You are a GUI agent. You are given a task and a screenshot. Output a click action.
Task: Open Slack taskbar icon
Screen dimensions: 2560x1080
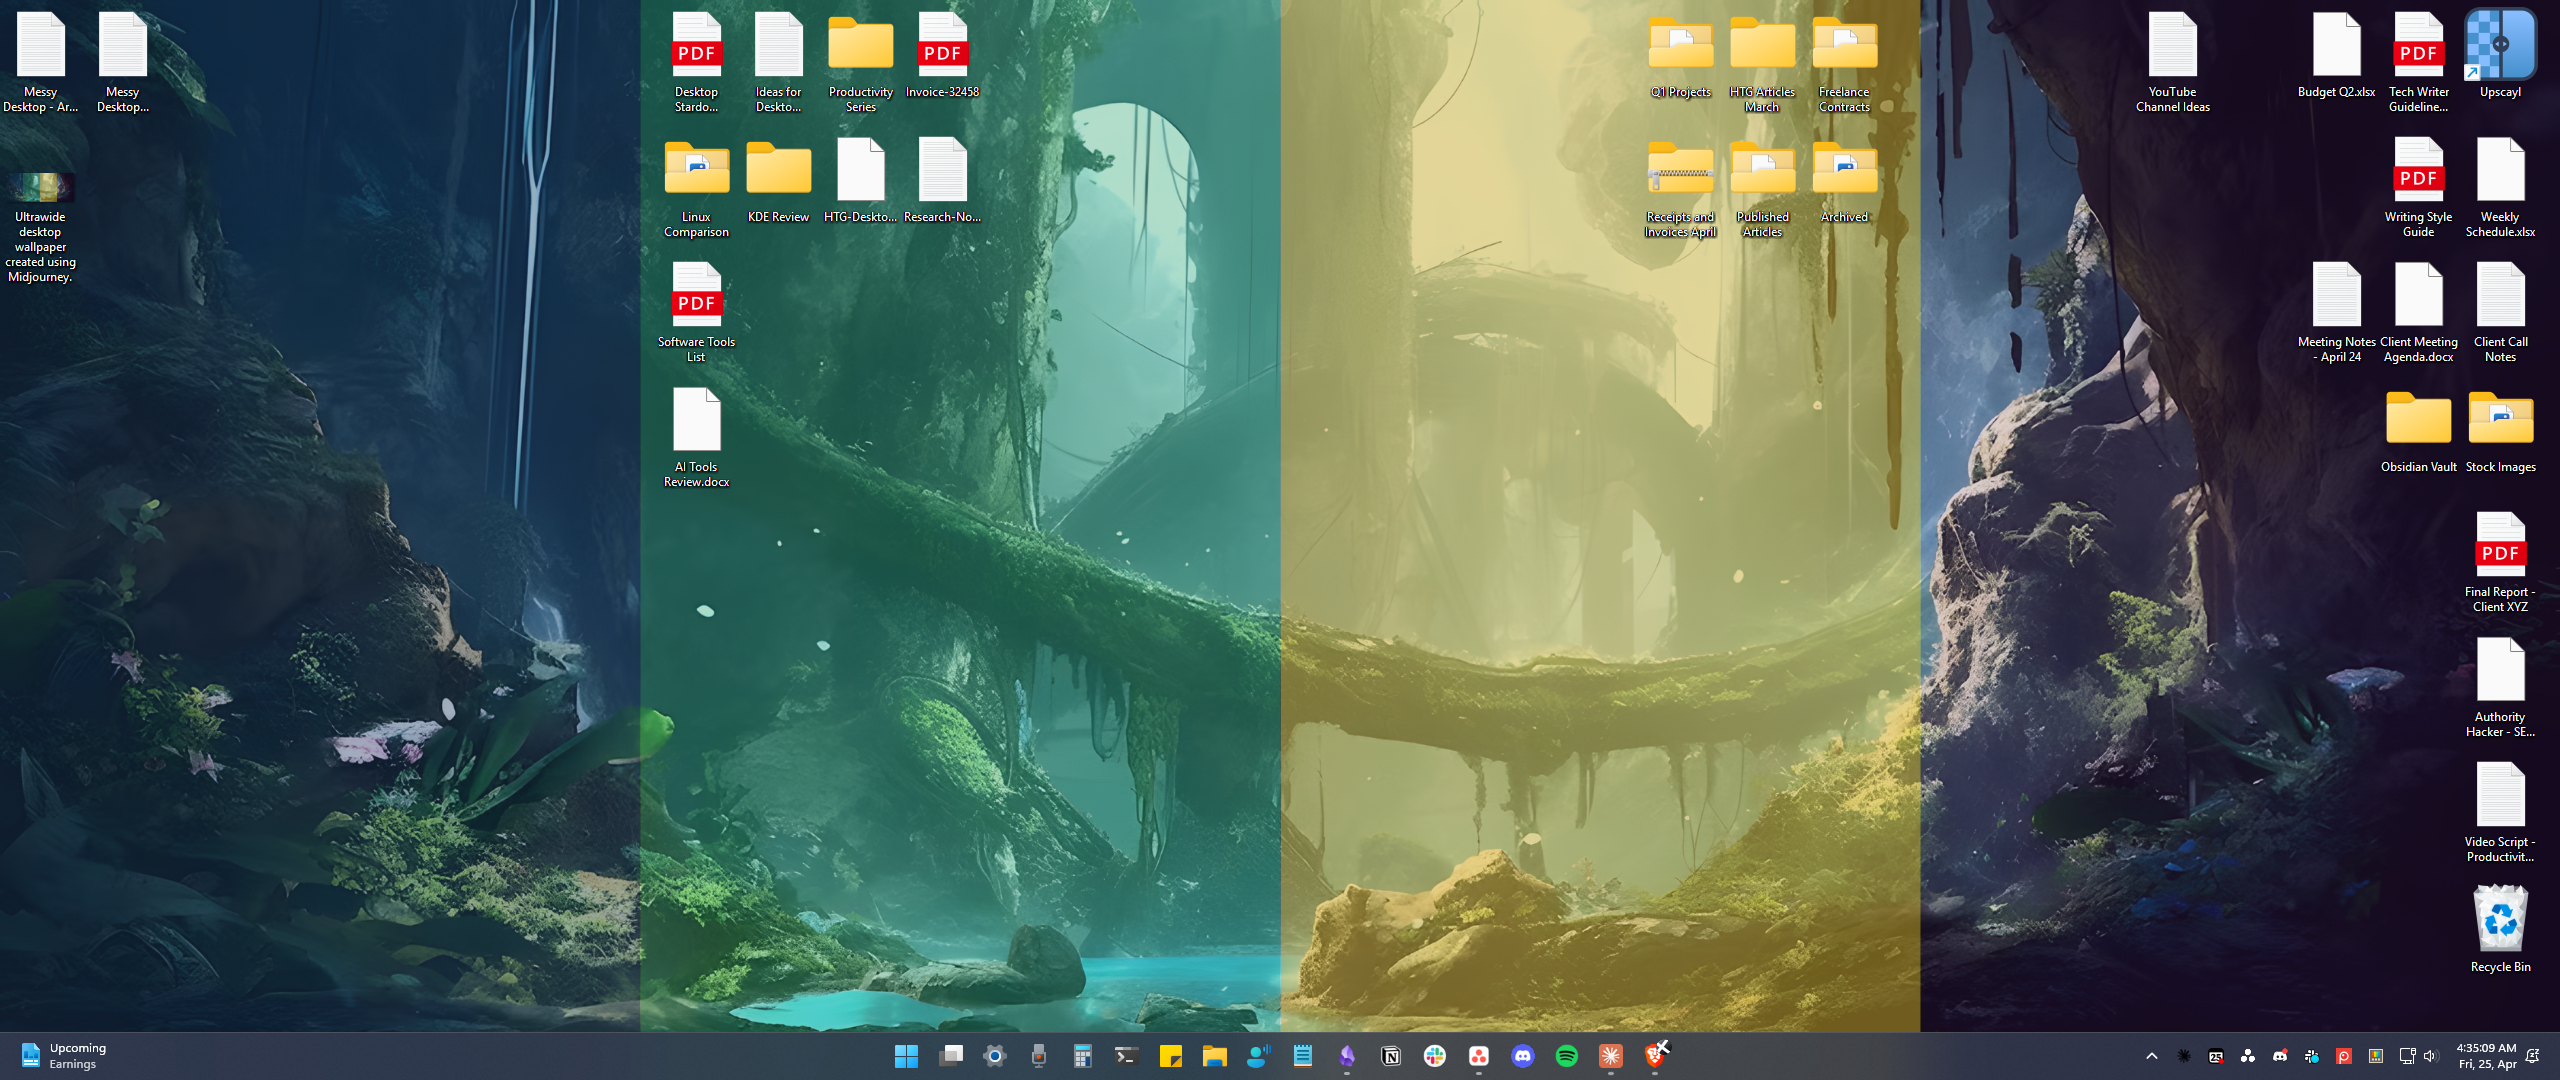[x=1435, y=1056]
